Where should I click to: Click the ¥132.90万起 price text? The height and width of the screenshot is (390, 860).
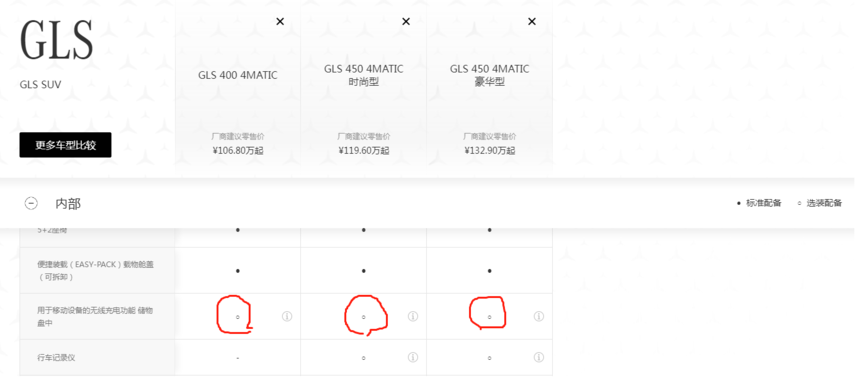[x=490, y=150]
